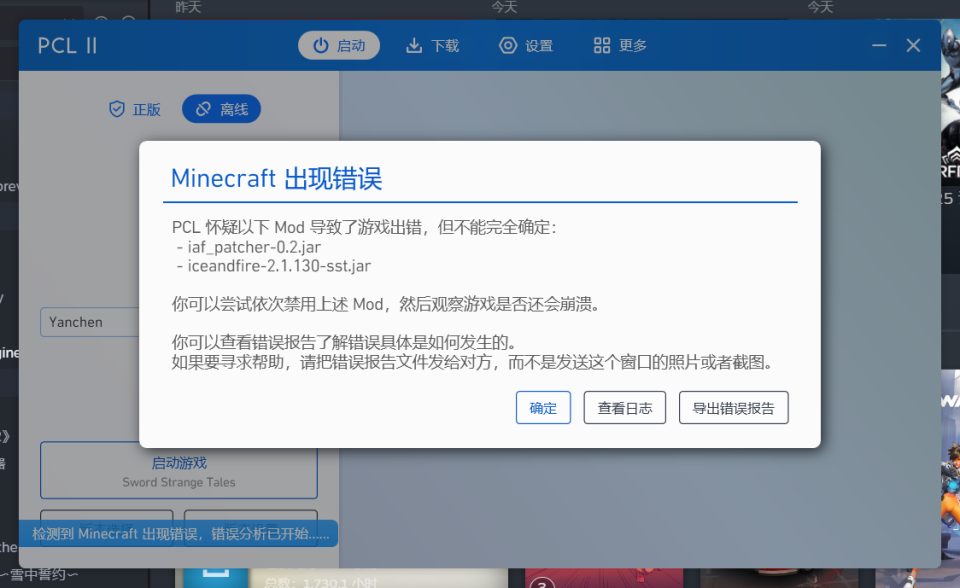Click the PCL II logo text
This screenshot has height=588, width=960.
pyautogui.click(x=67, y=45)
